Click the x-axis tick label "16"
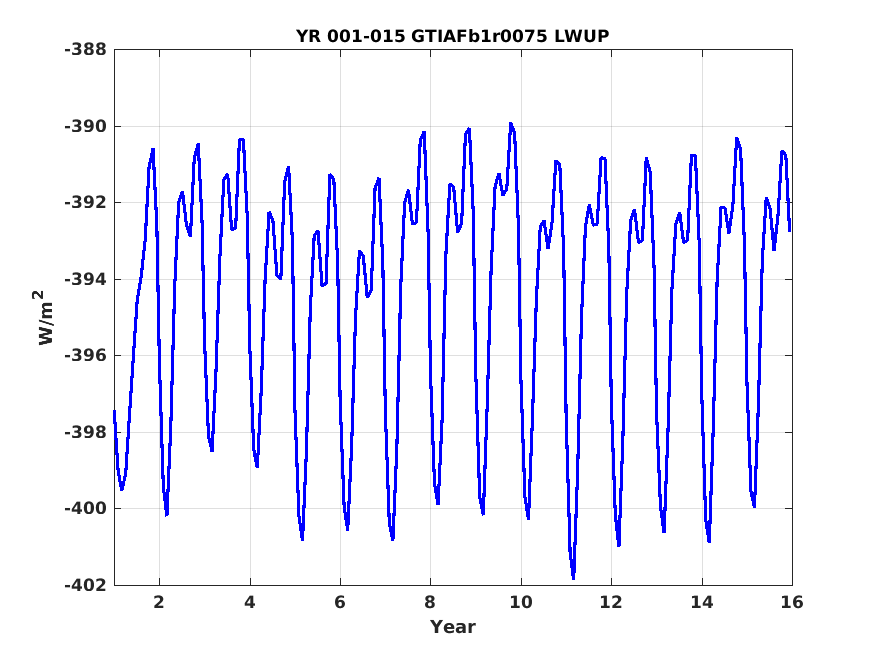Image resolution: width=875 pixels, height=656 pixels. tap(792, 602)
